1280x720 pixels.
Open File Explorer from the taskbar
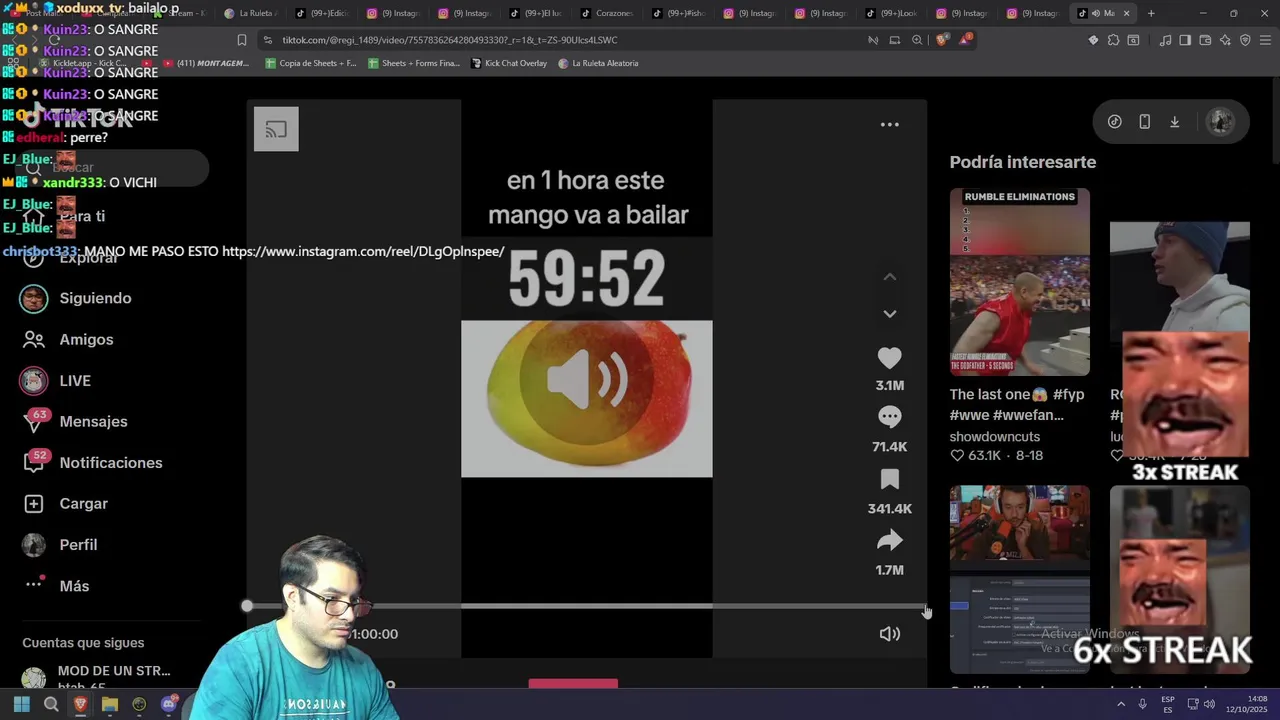point(110,705)
